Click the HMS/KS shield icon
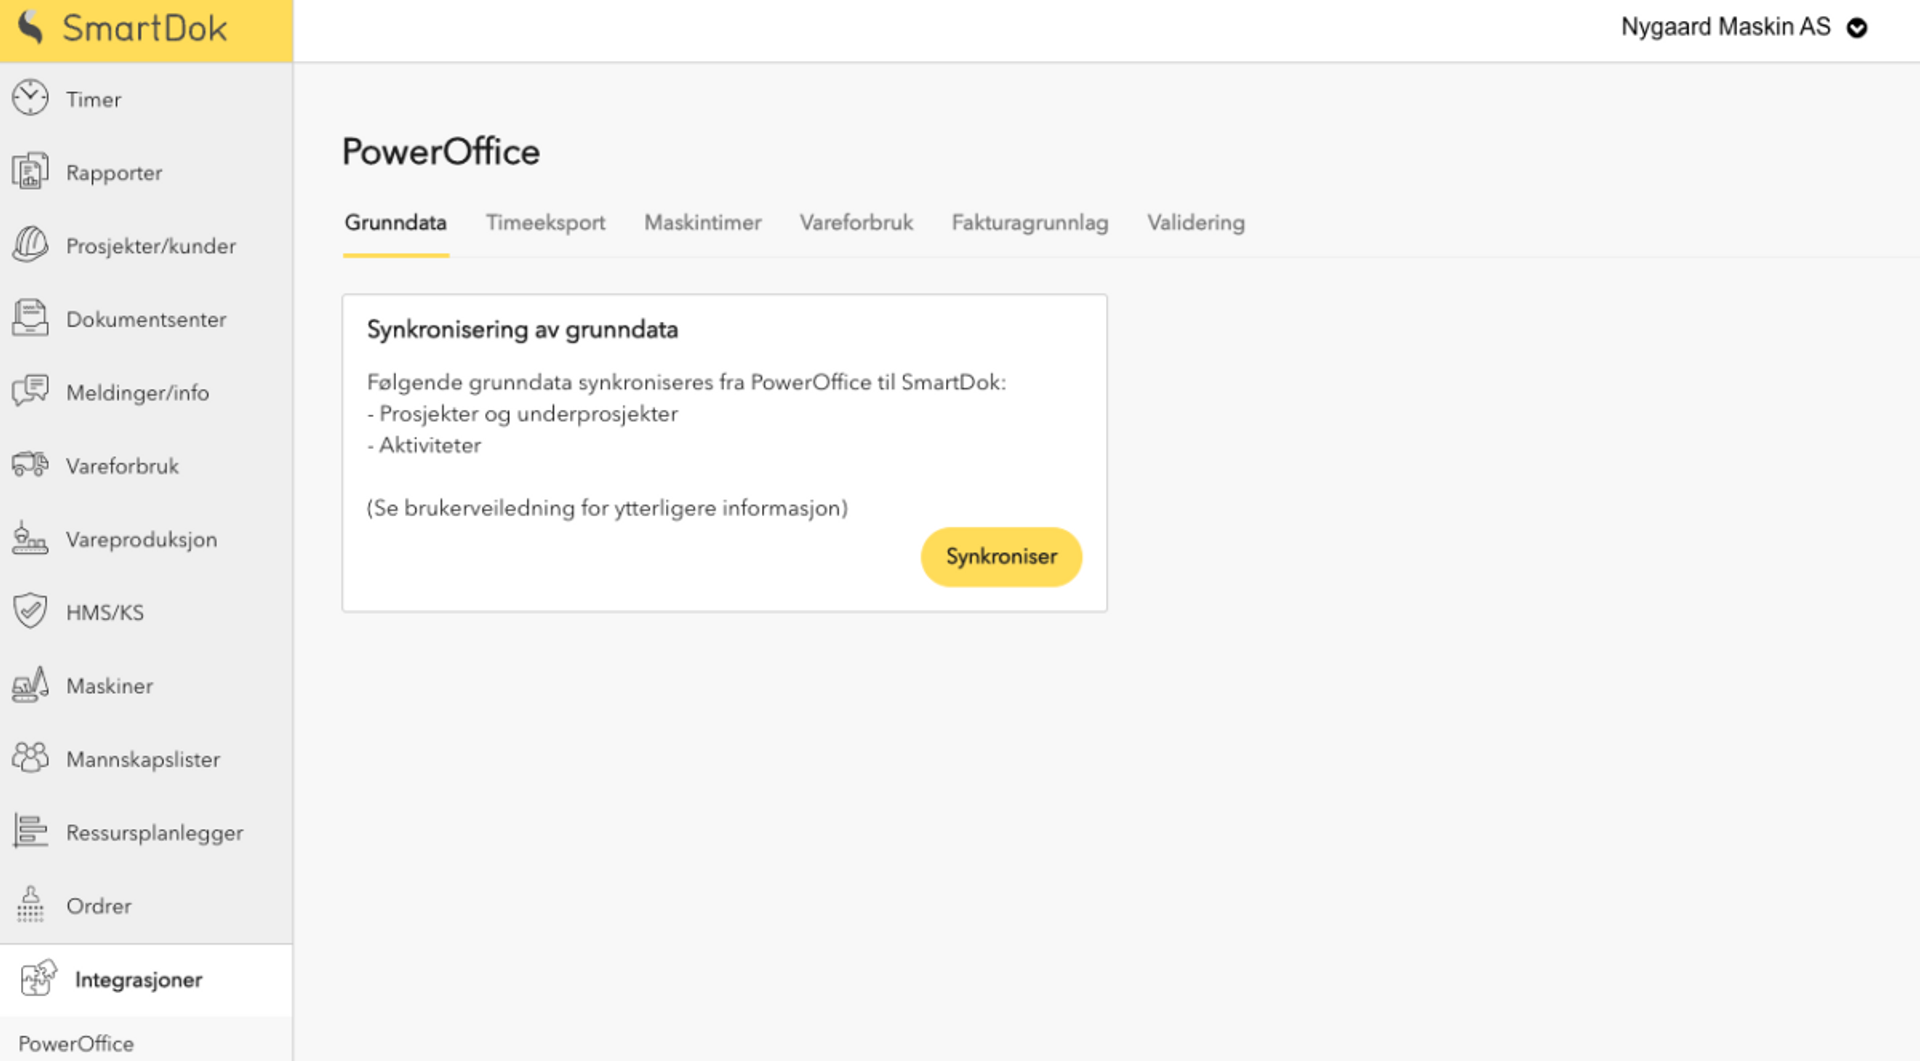The width and height of the screenshot is (1920, 1061). pos(30,611)
